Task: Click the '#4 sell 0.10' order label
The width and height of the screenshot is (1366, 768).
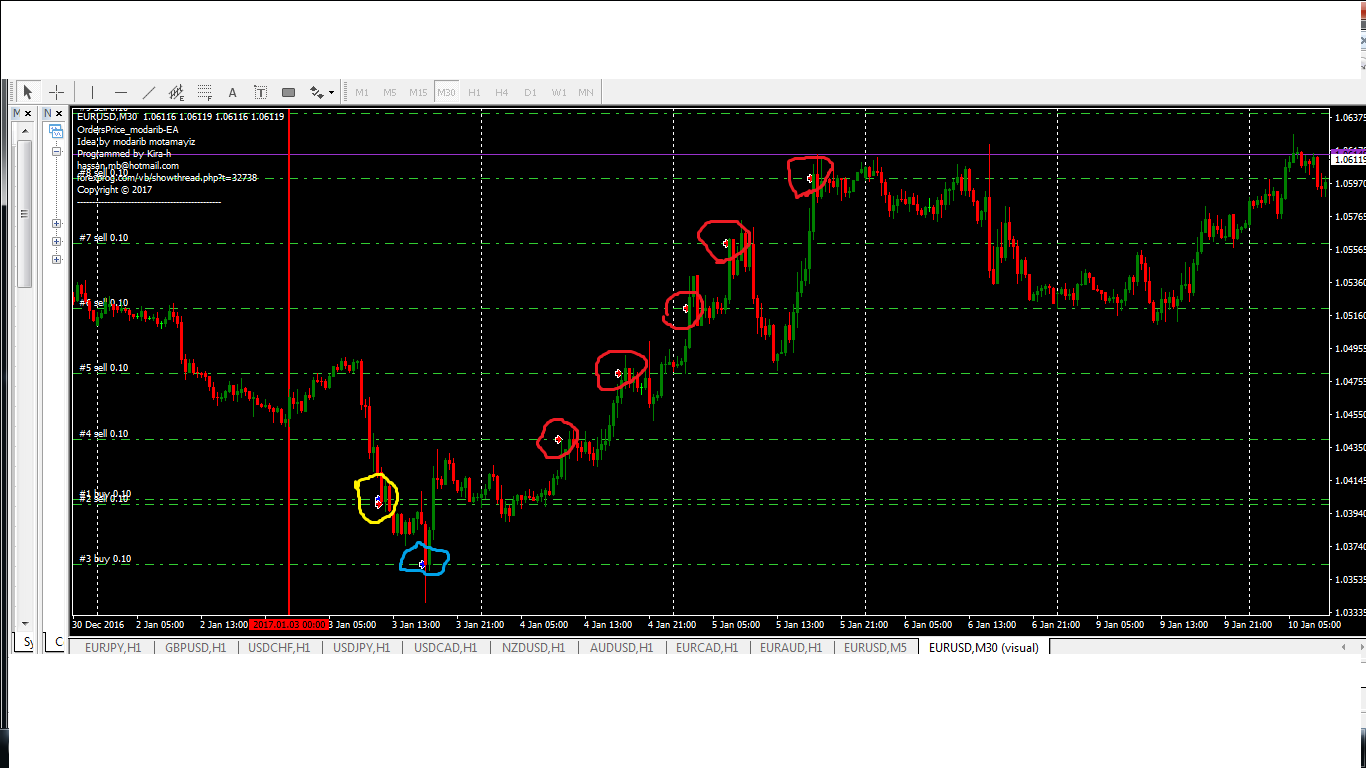Action: 103,434
